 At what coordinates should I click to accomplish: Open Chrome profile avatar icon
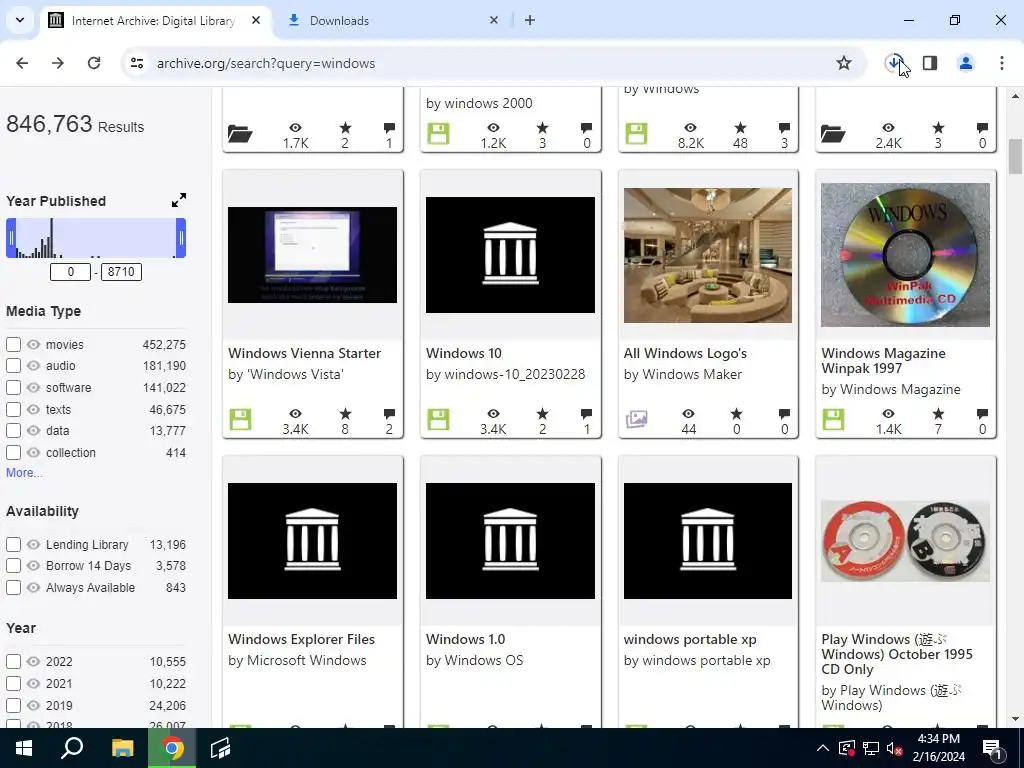point(965,63)
